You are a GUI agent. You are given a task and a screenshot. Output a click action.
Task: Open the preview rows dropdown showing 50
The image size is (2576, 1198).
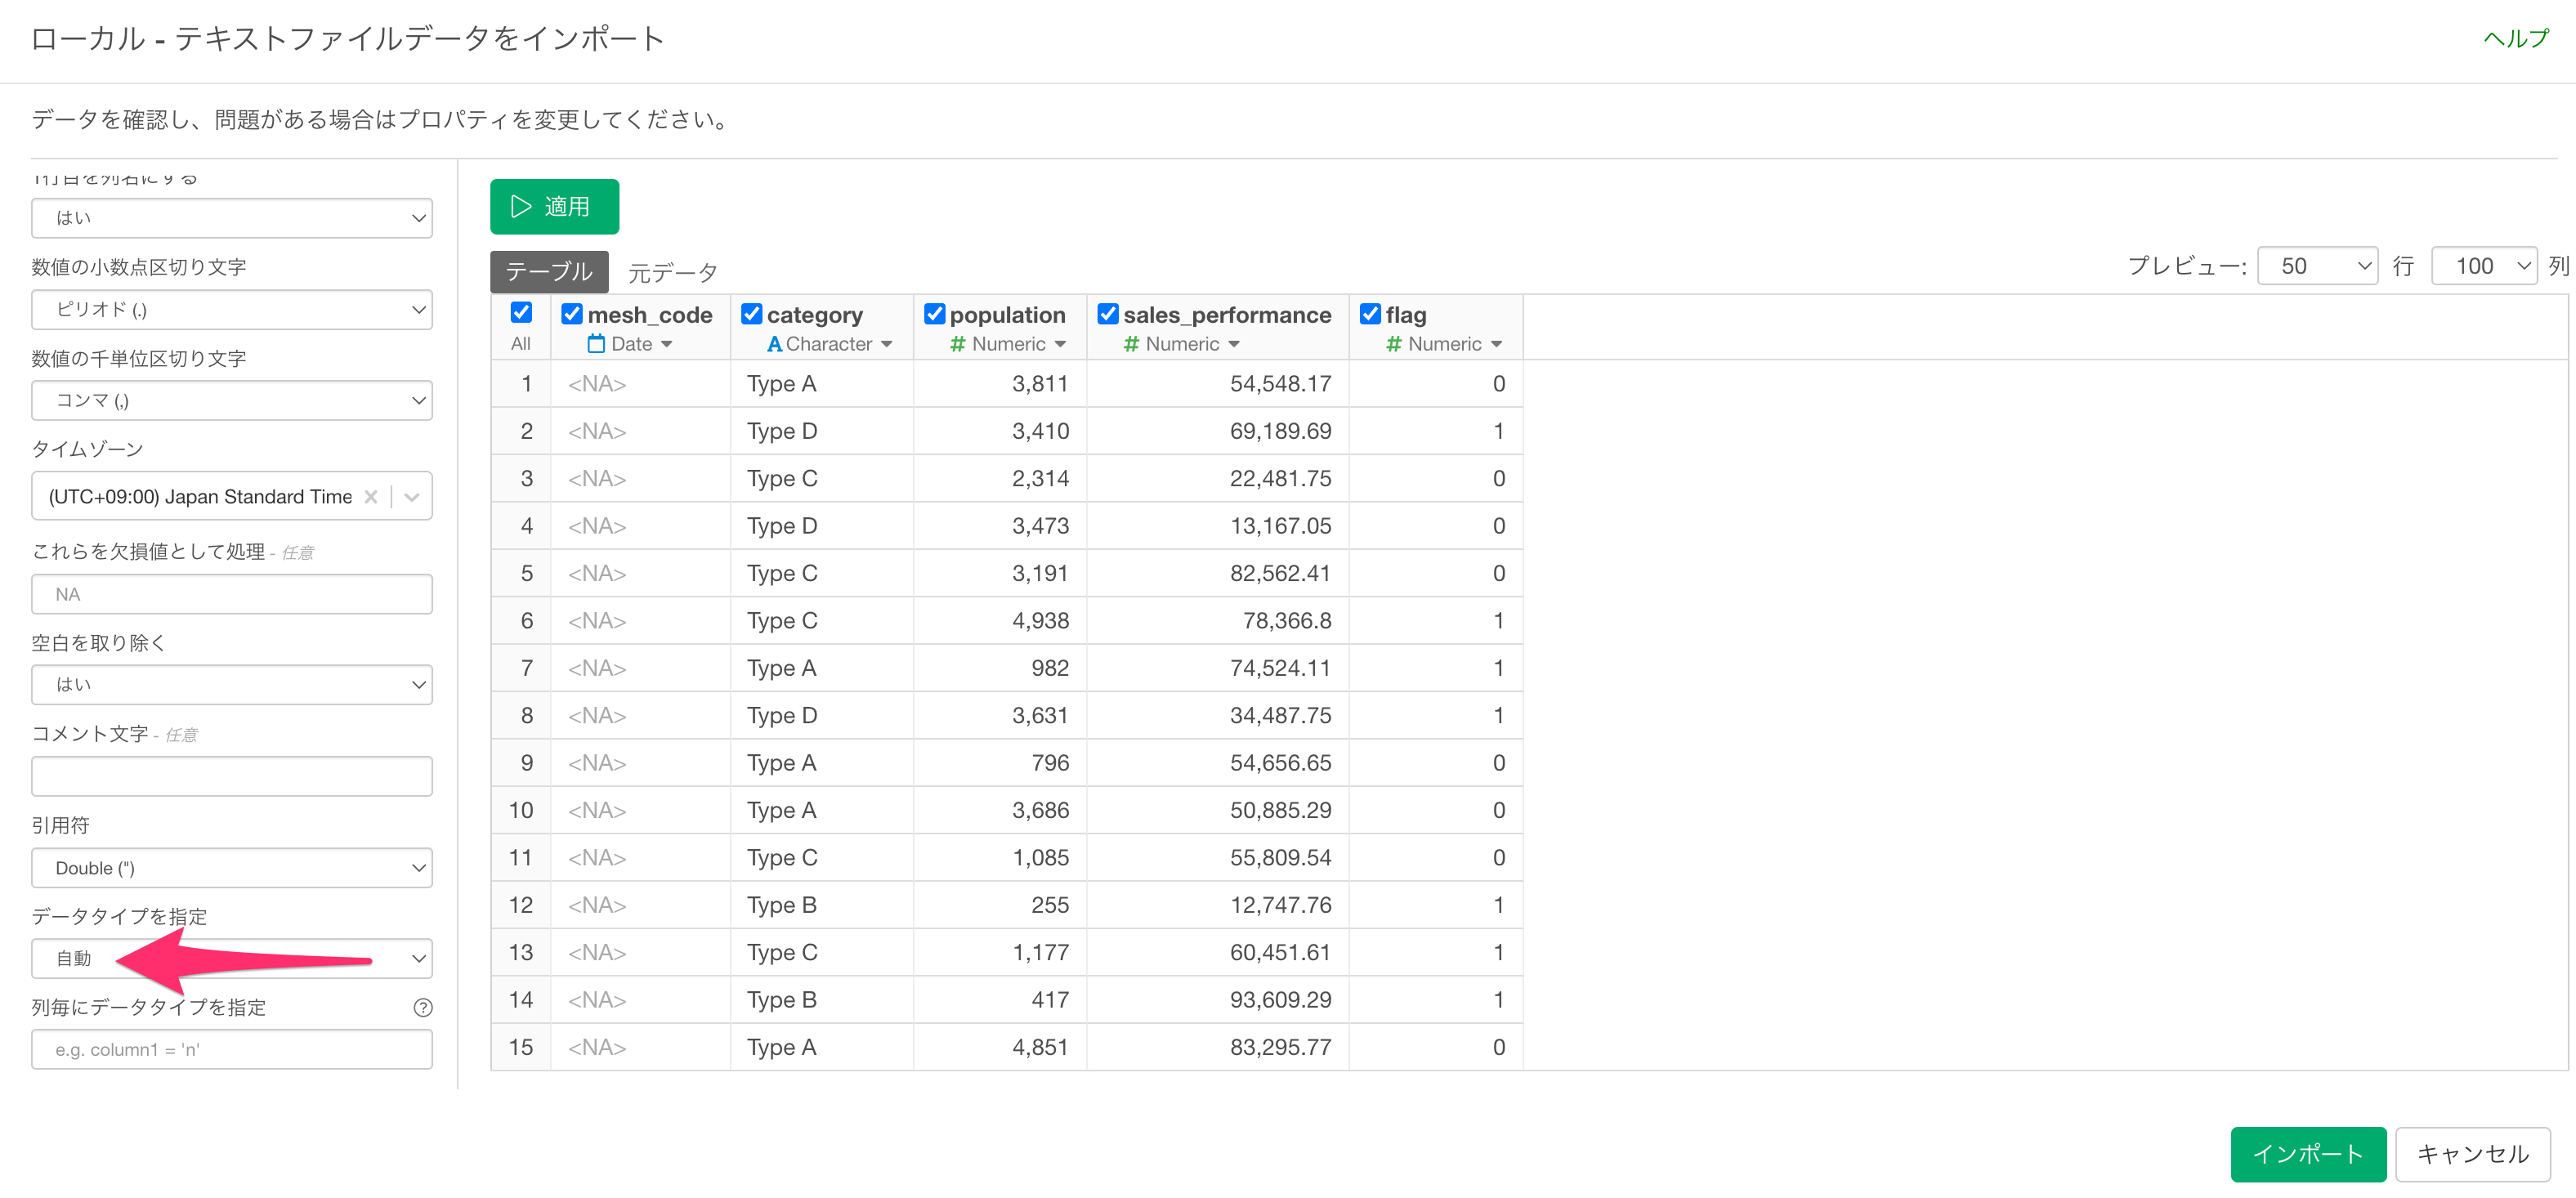click(x=2316, y=266)
